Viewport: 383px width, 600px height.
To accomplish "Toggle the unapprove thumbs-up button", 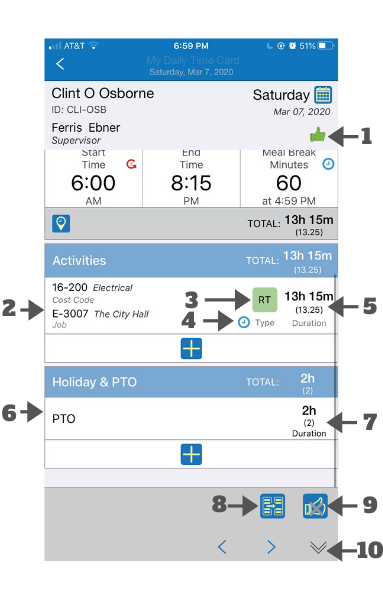I will [x=315, y=506].
